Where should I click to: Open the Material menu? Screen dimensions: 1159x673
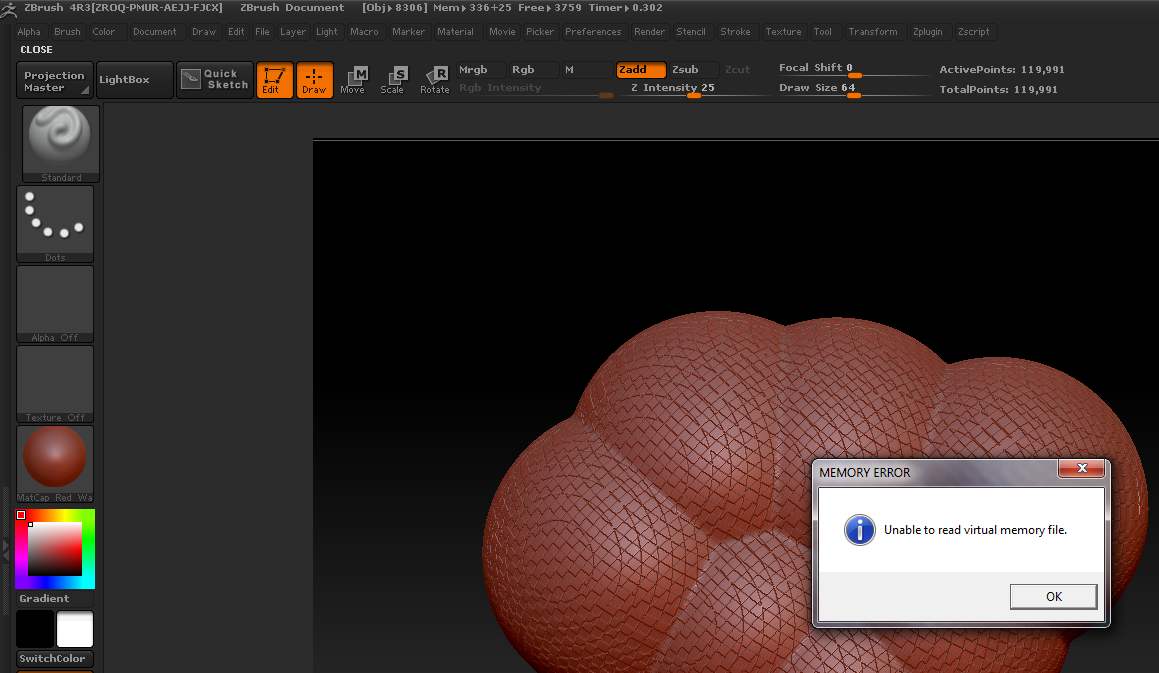tap(455, 32)
